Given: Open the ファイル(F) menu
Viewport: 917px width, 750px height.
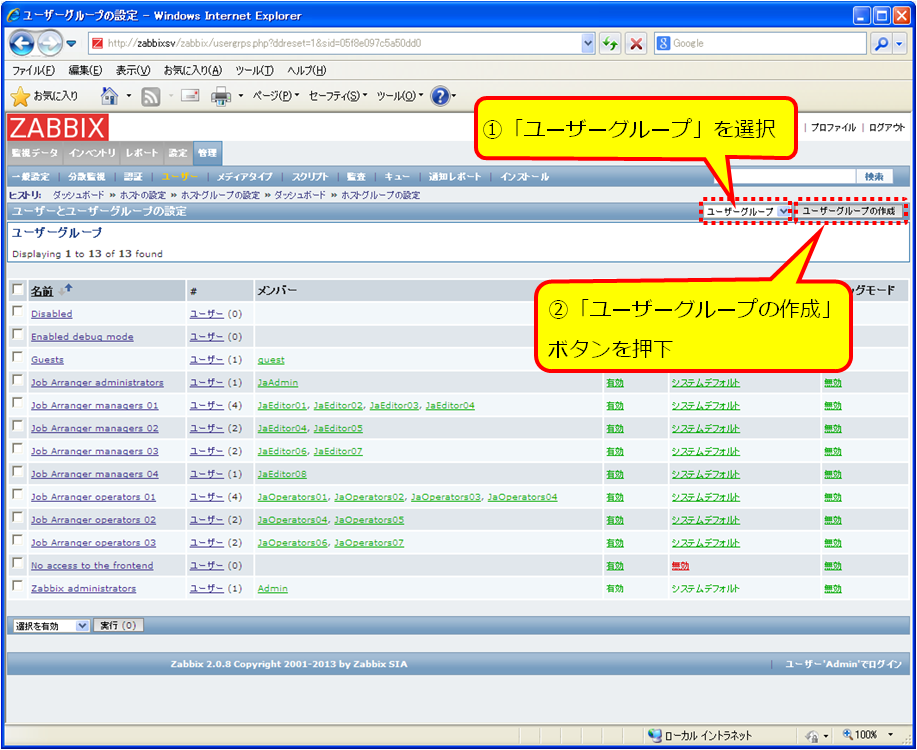Looking at the screenshot, I should 33,70.
